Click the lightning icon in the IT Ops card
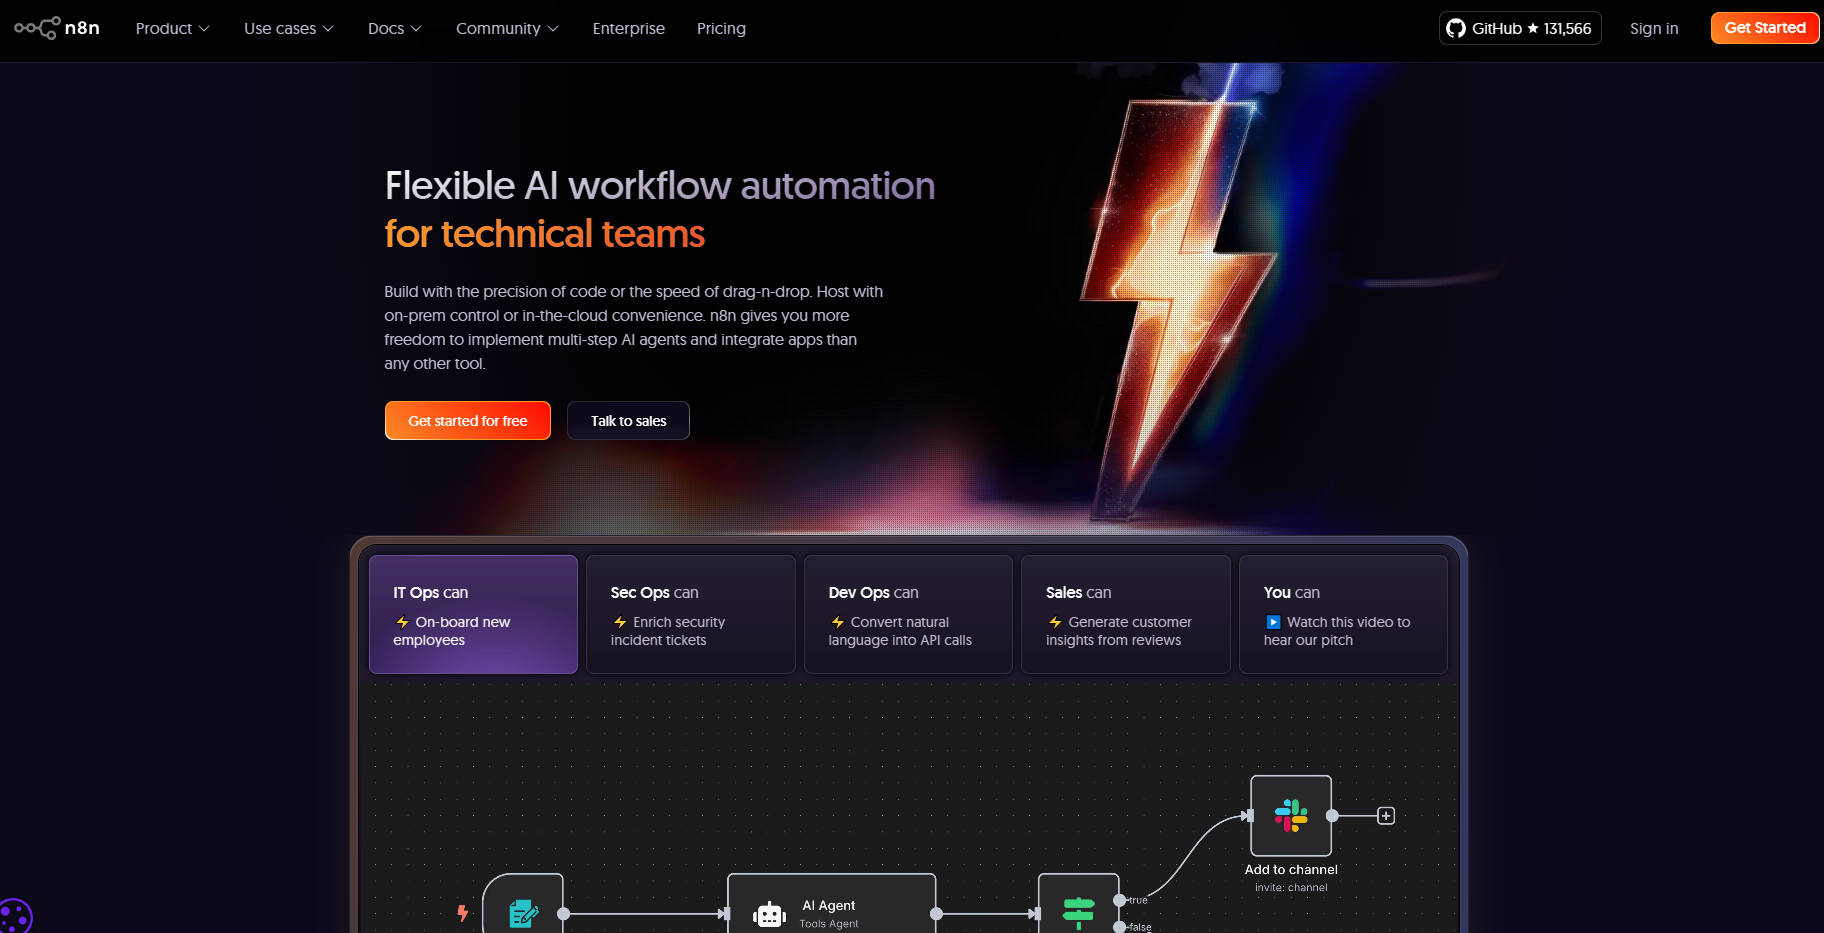Viewport: 1824px width, 933px height. (402, 622)
